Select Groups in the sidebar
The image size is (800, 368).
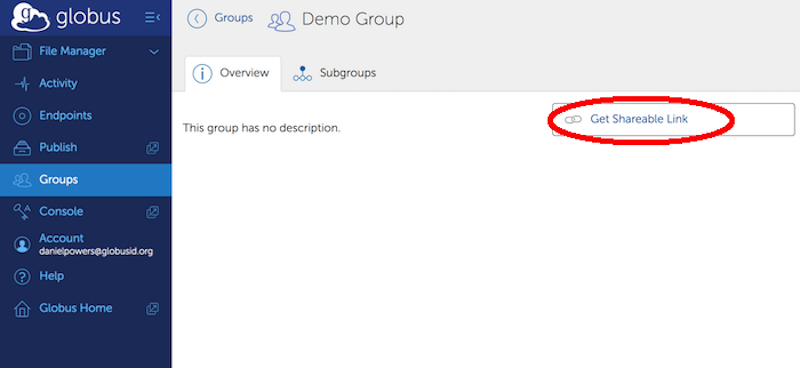coord(86,180)
